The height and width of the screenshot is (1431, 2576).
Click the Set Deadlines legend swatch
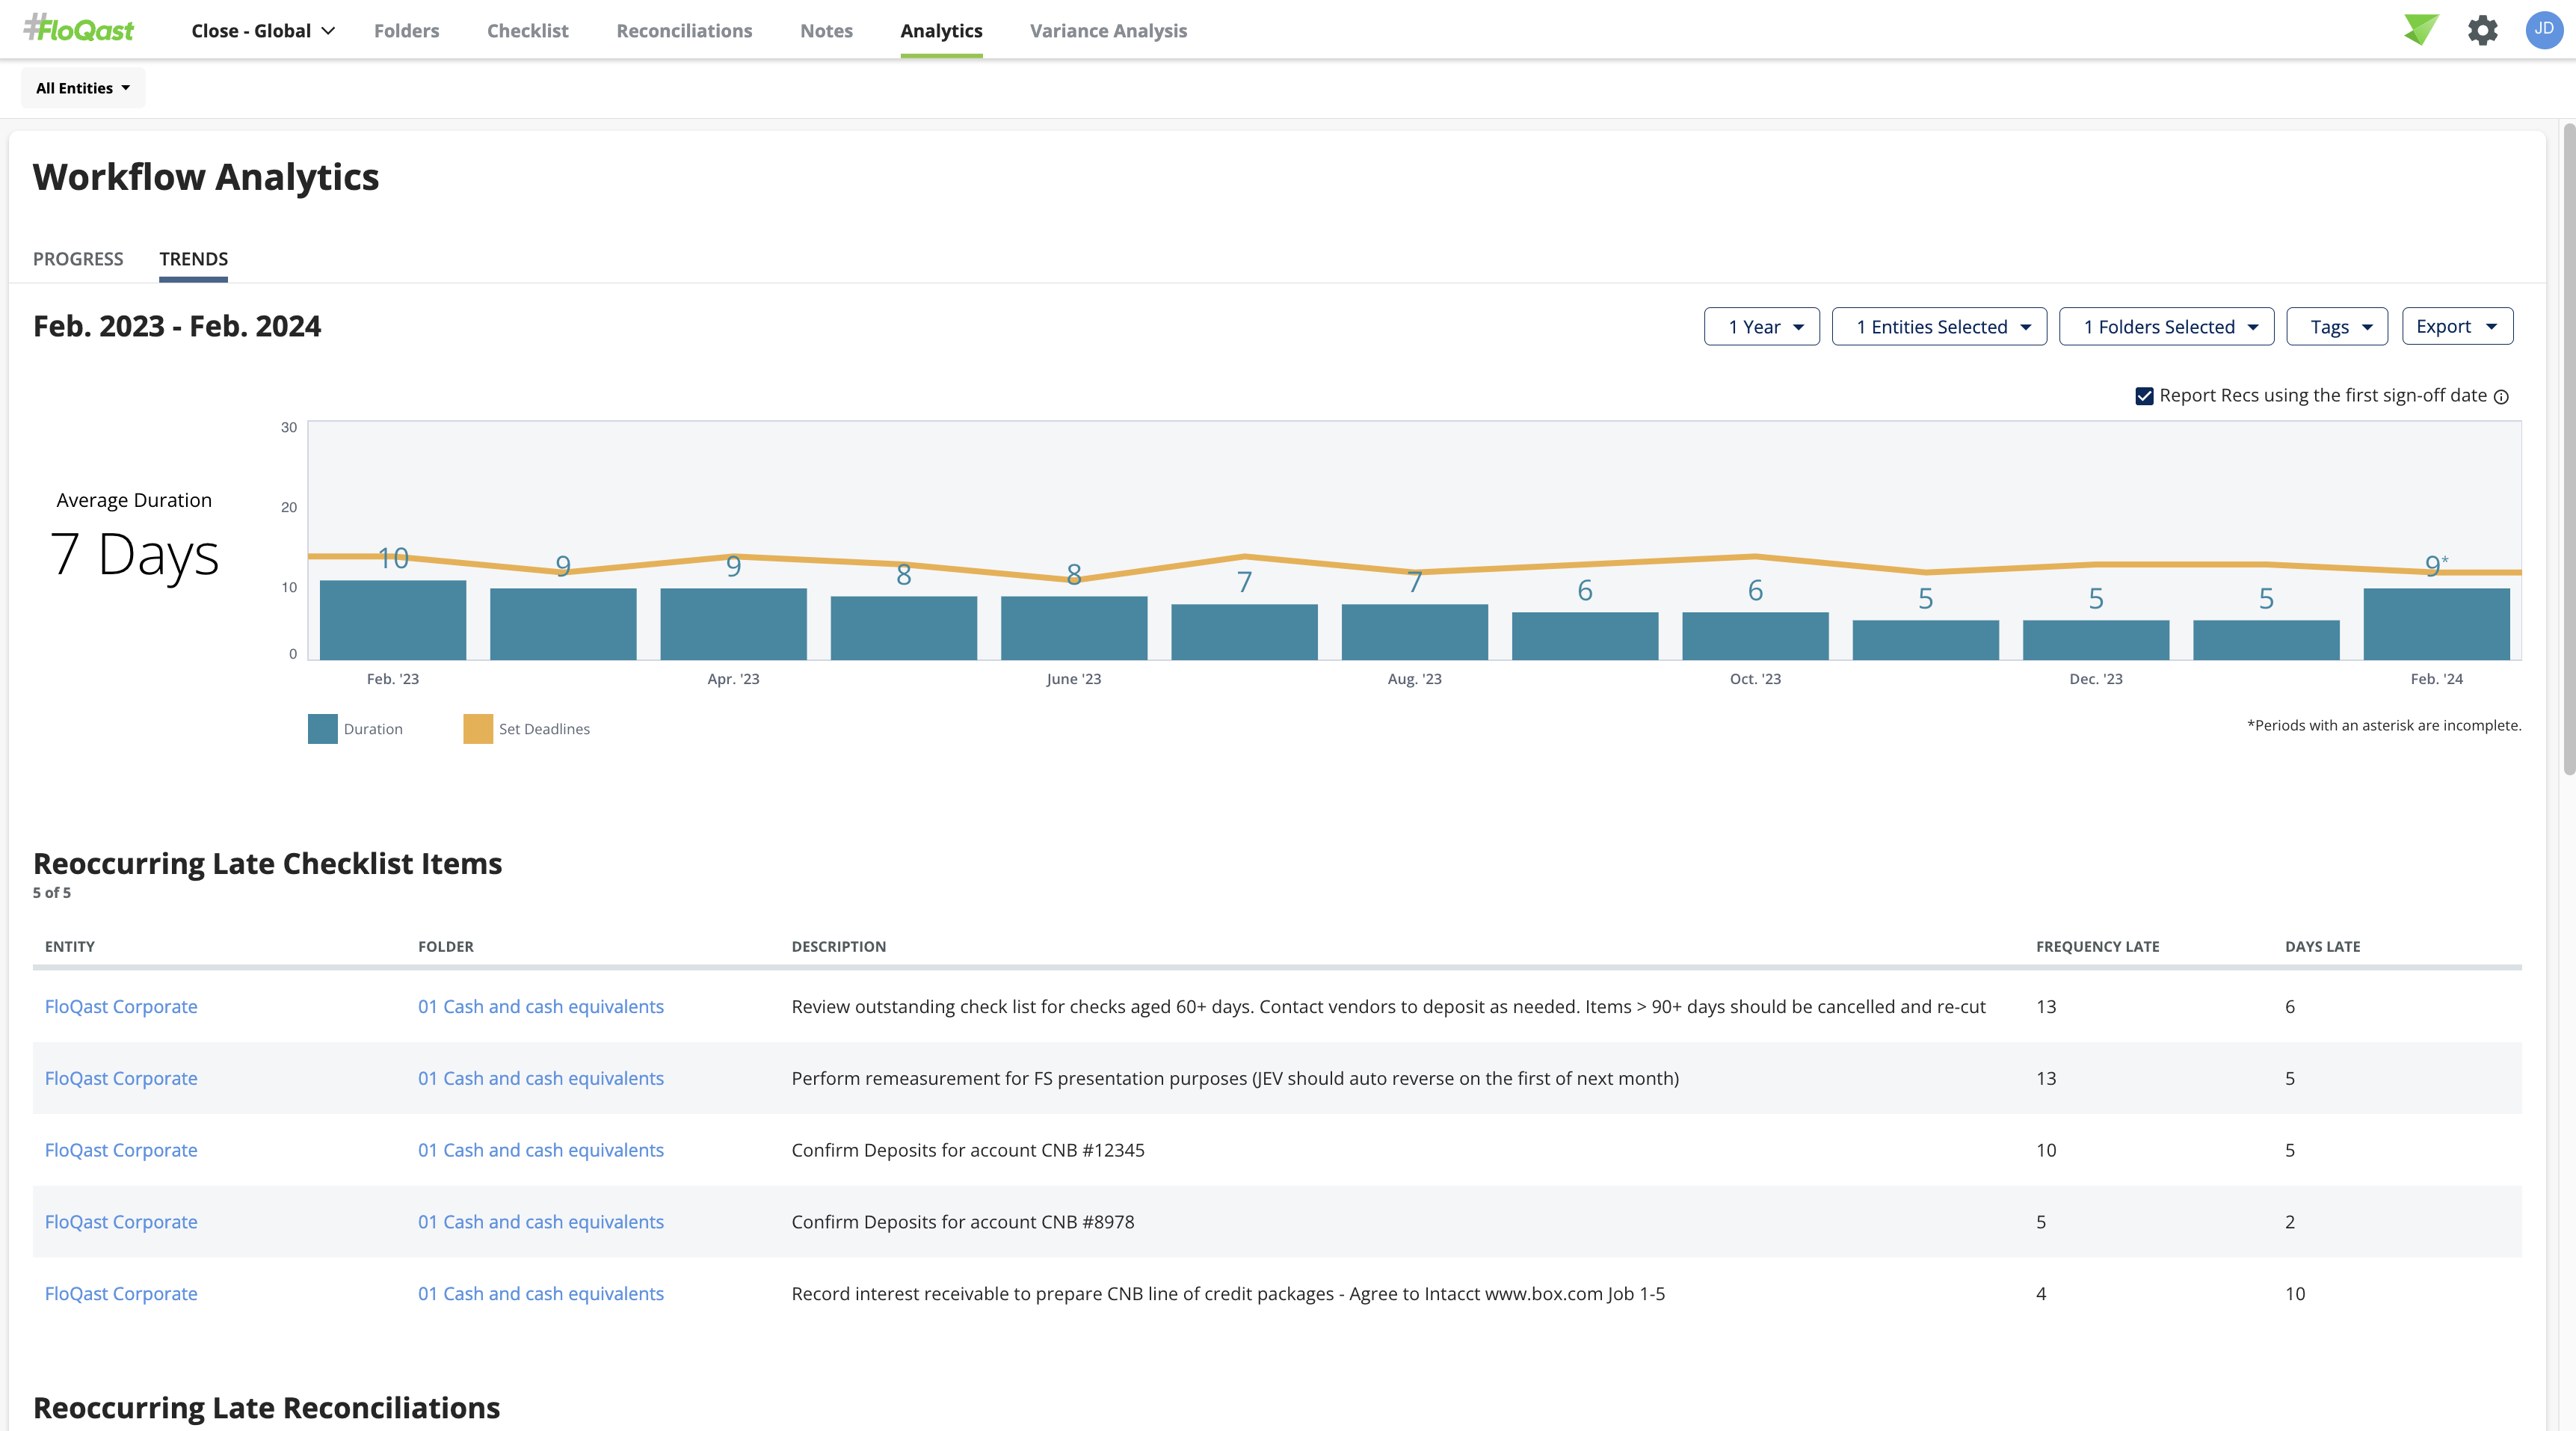point(478,728)
